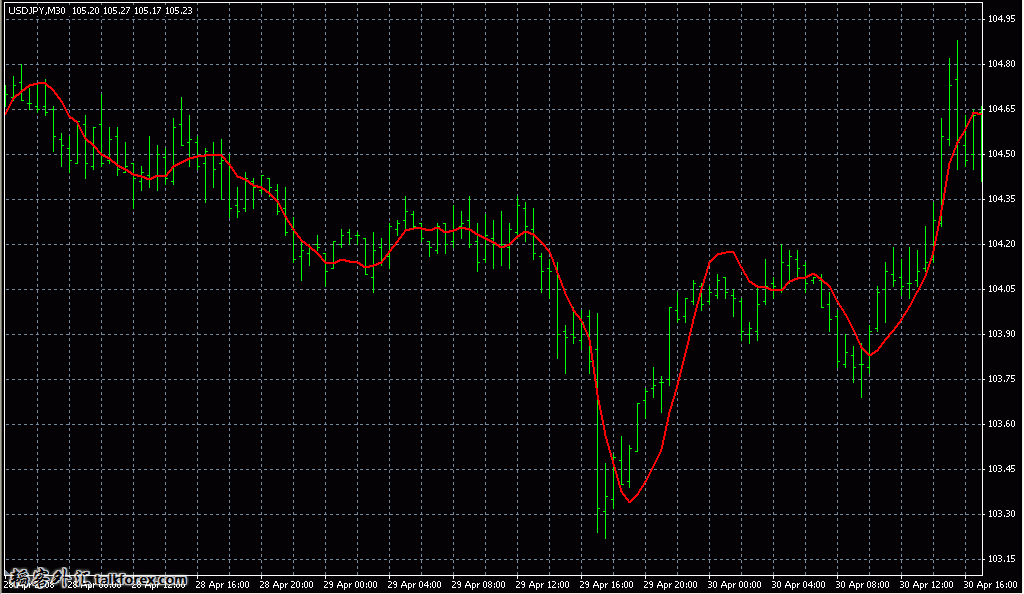The image size is (1024, 594).
Task: Select the 103.30 price scale label
Action: pyautogui.click(x=1002, y=514)
